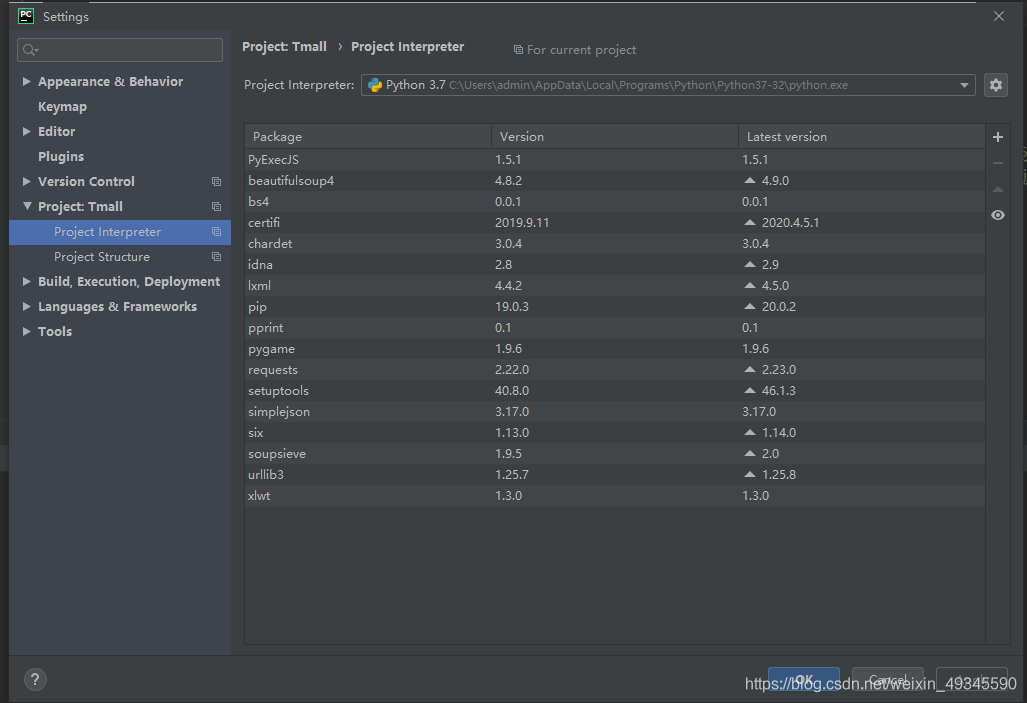1027x703 pixels.
Task: Expand the Version Control section
Action: (x=27, y=181)
